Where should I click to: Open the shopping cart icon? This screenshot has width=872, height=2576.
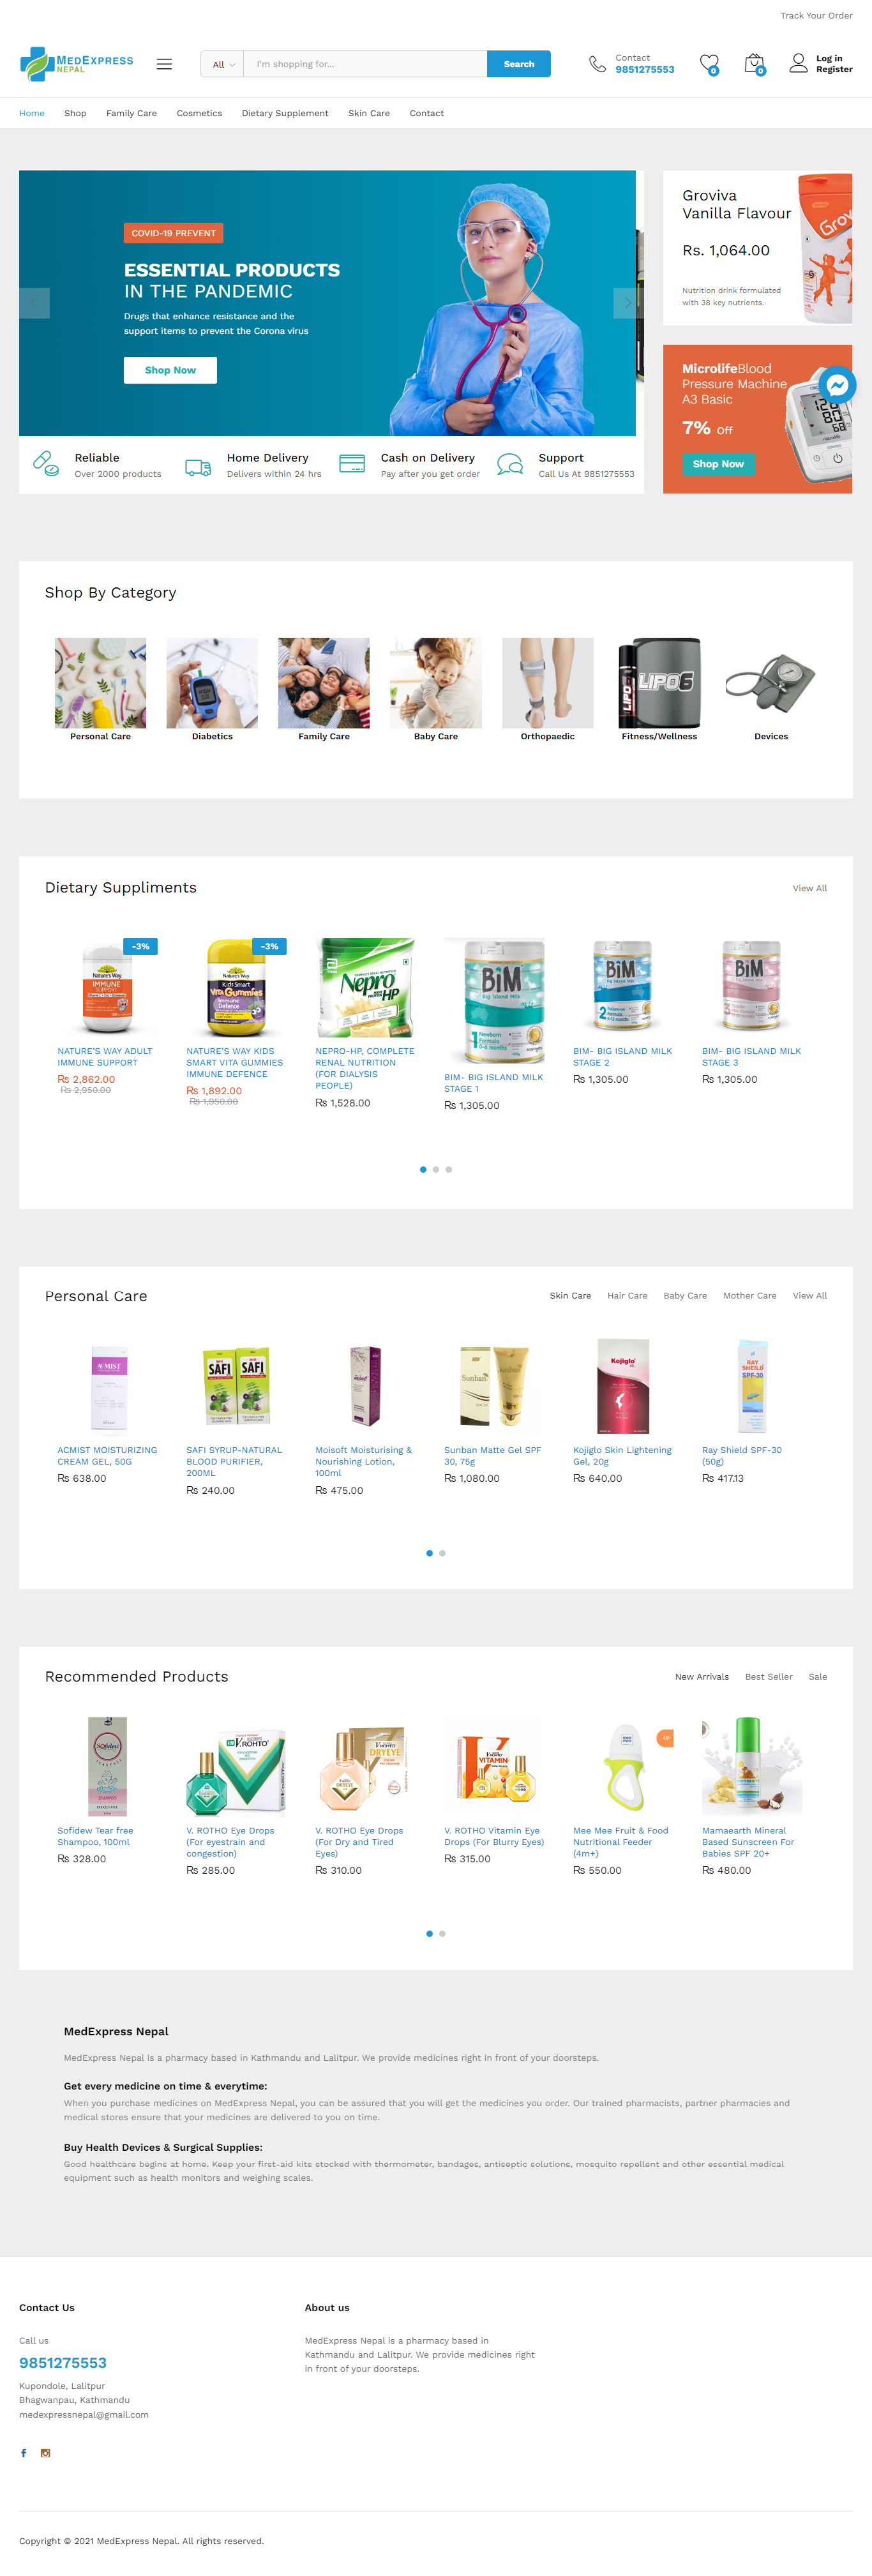click(754, 64)
